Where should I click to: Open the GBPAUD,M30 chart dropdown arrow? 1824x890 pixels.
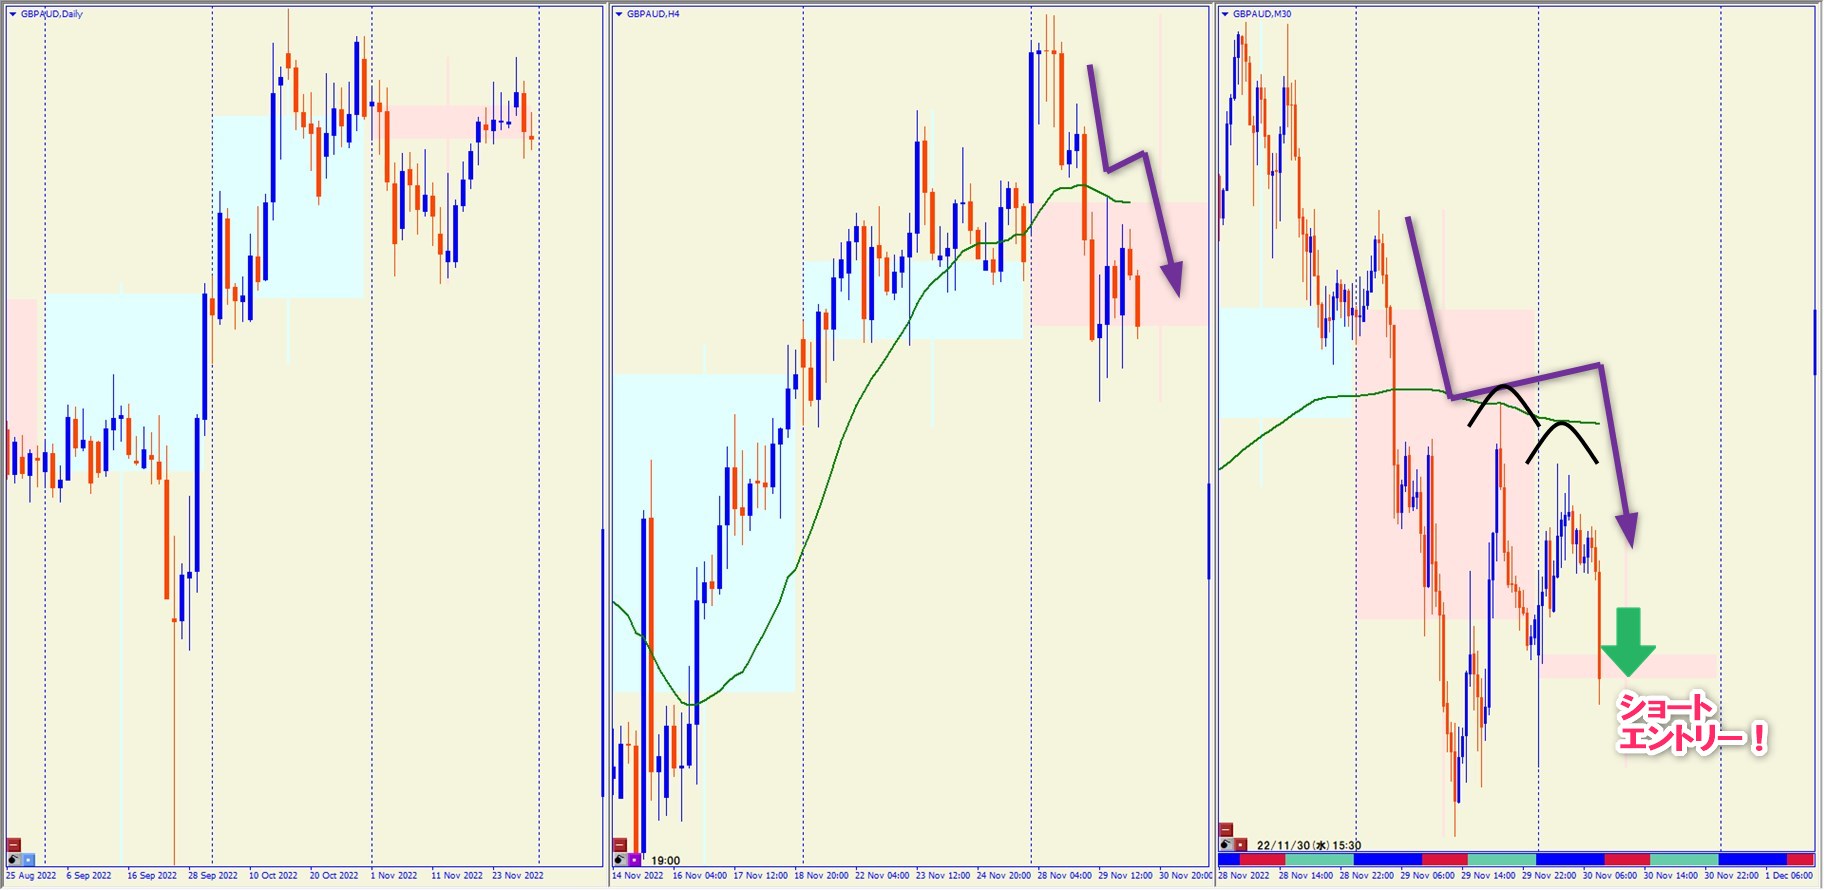(1225, 14)
